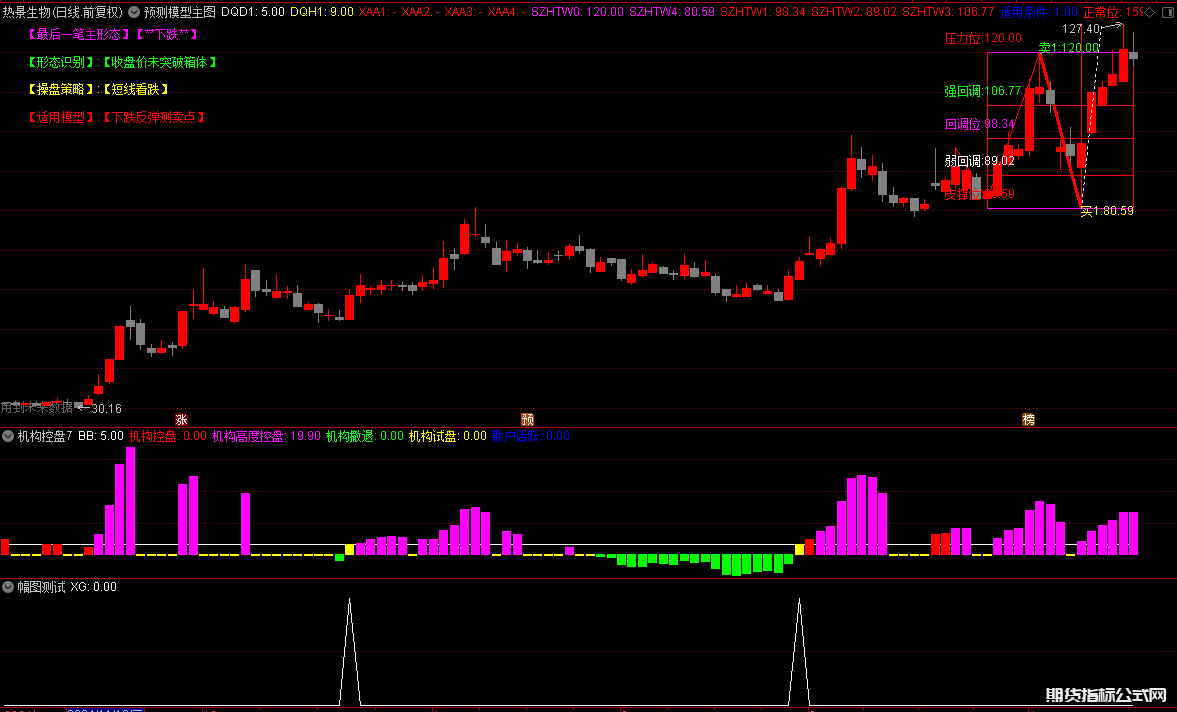Click the 预 marker below the chart

tap(528, 419)
